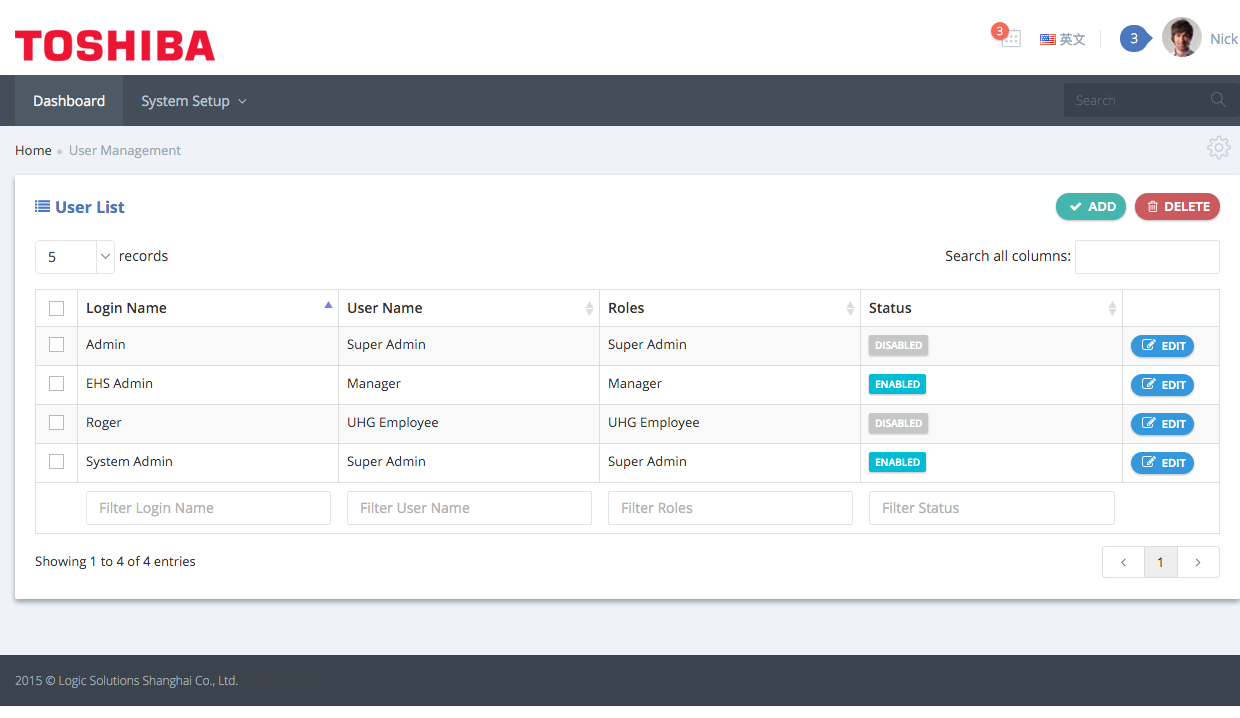The image size is (1240, 718).
Task: Go to previous page arrow
Action: (x=1123, y=562)
